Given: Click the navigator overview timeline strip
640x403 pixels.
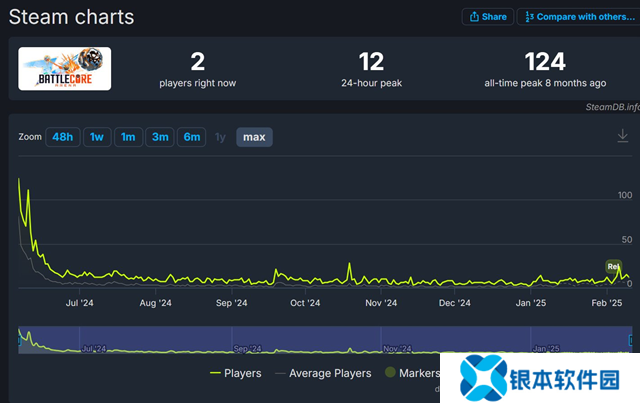Looking at the screenshot, I should tap(325, 340).
